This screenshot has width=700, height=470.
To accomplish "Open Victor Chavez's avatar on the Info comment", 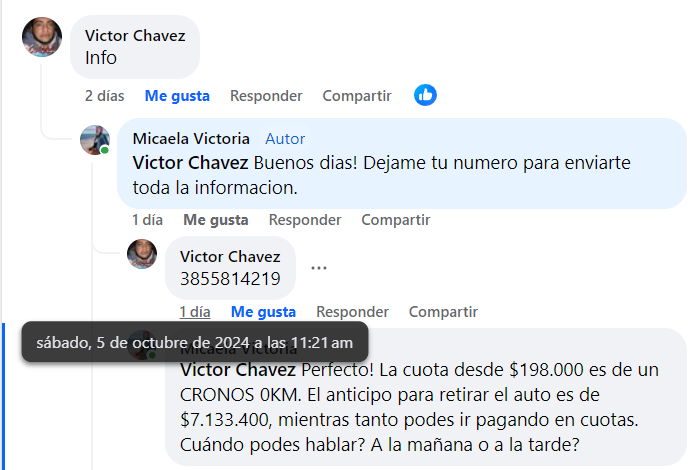I will pos(42,37).
